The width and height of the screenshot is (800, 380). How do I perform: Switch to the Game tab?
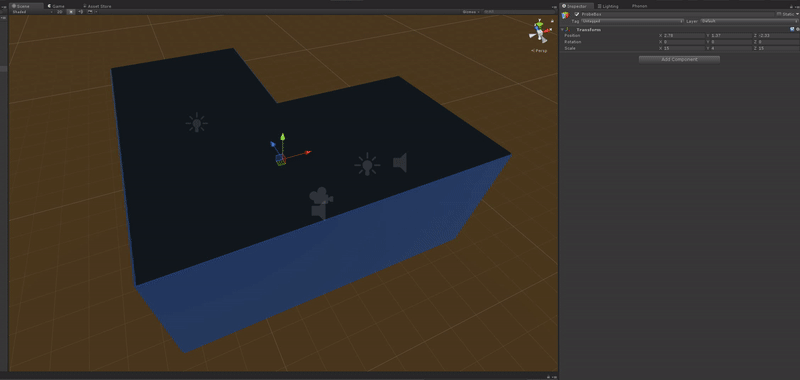tap(56, 6)
